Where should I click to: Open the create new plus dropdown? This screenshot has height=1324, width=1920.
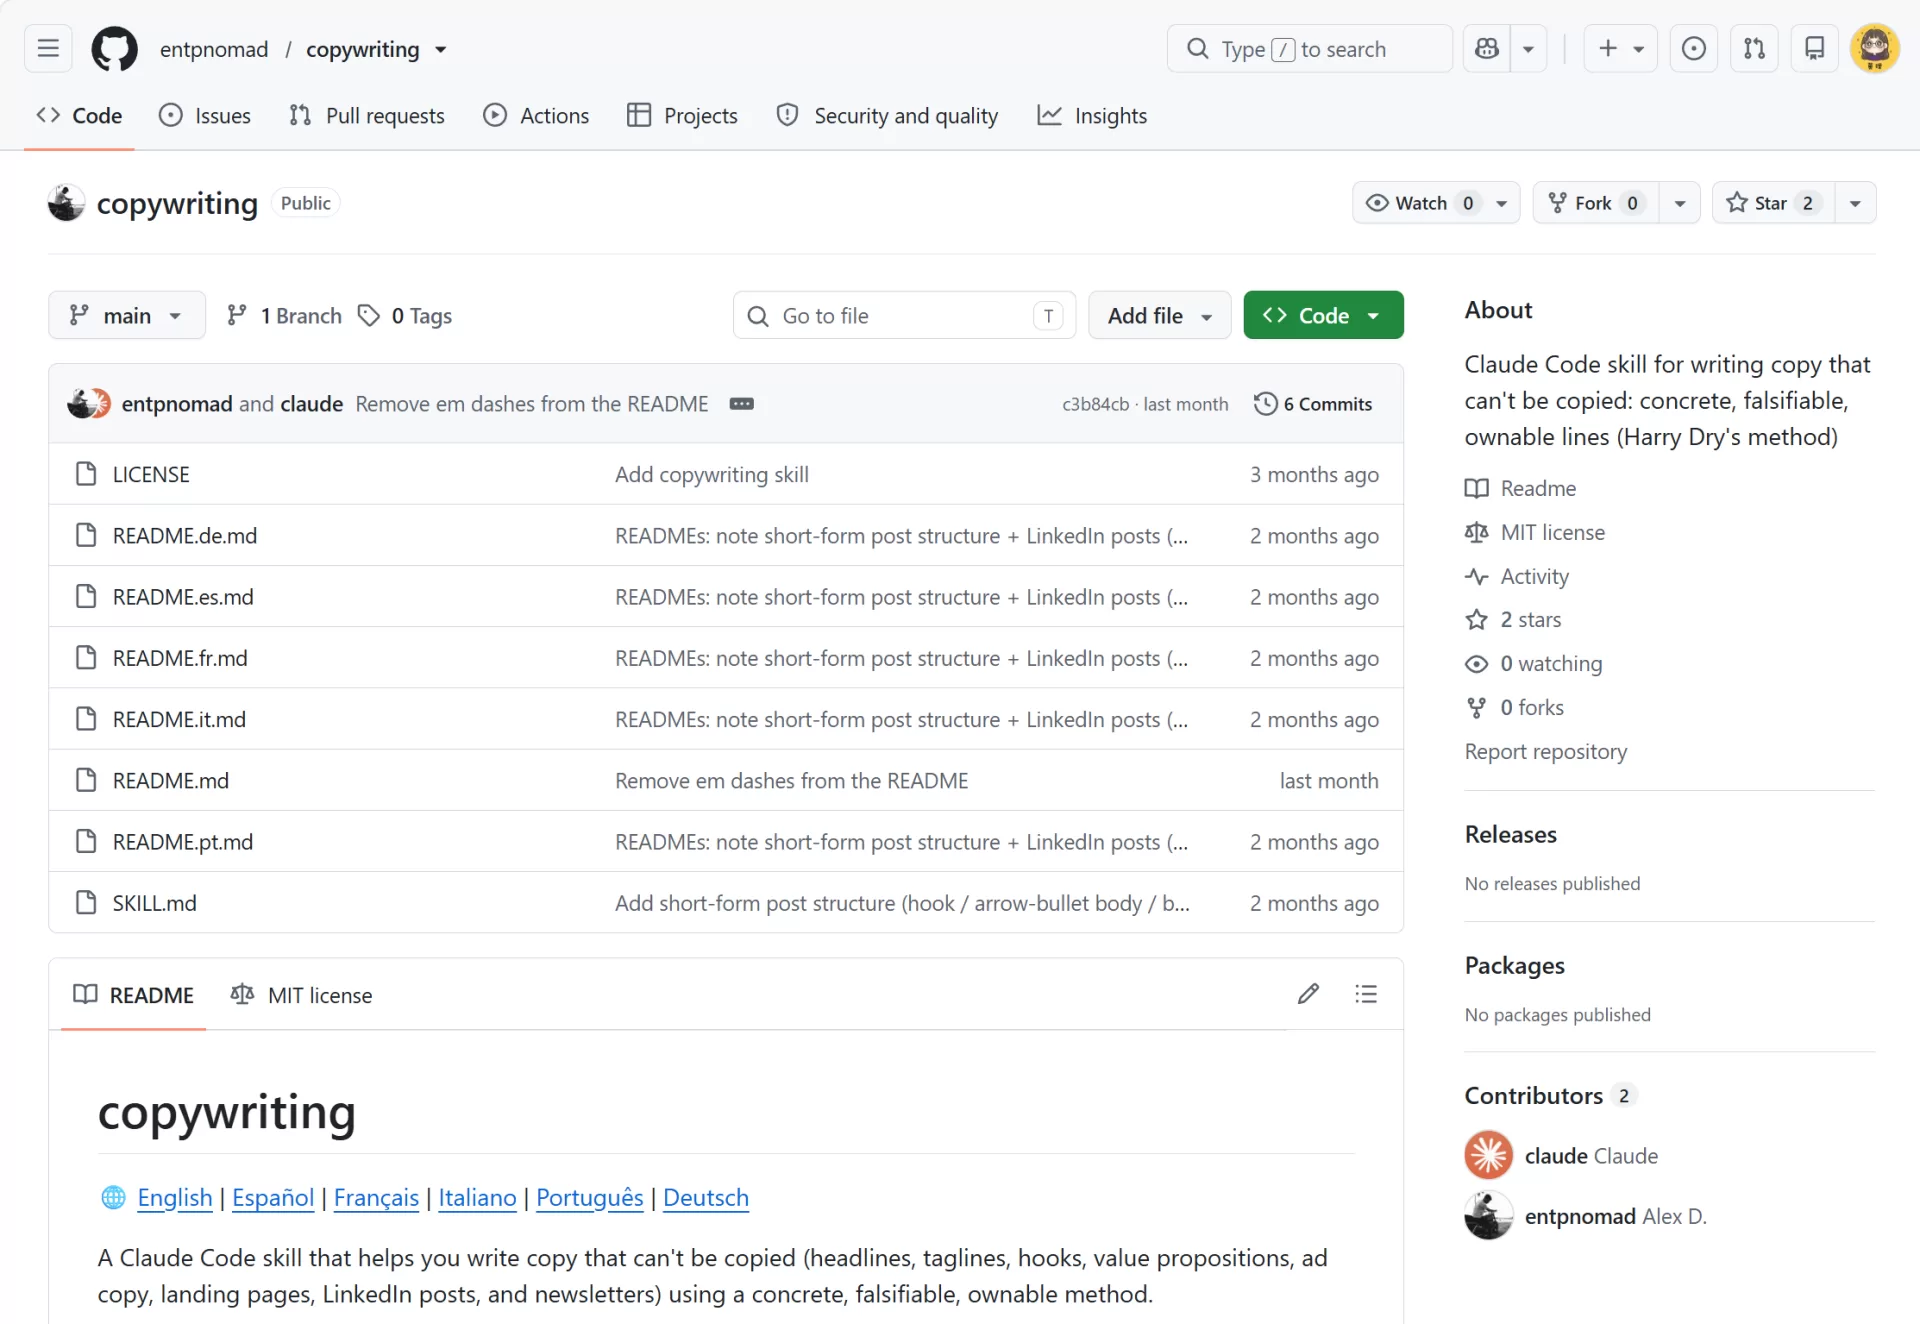coord(1620,48)
